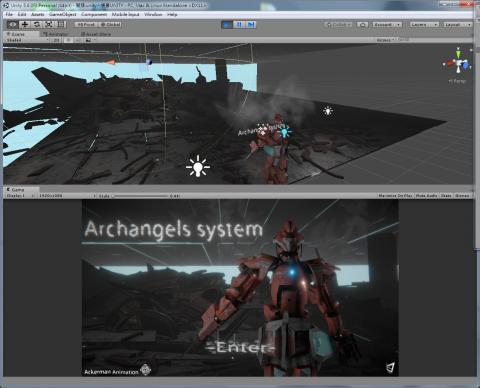Click the Play button
Image resolution: width=480 pixels, height=388 pixels.
pyautogui.click(x=227, y=25)
